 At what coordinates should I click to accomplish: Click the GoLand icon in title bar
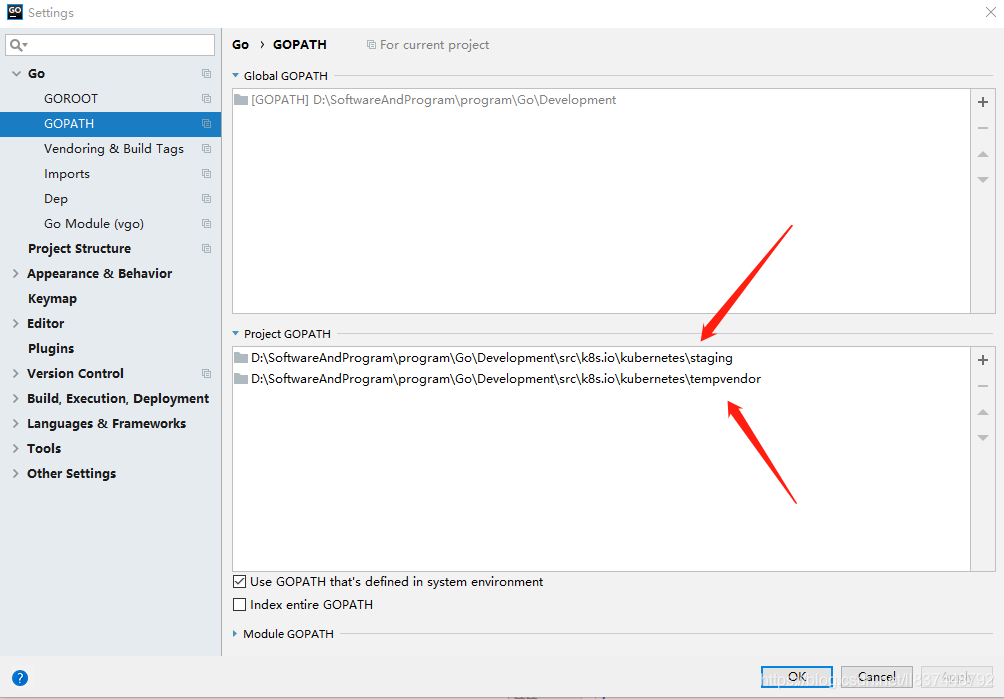[x=15, y=12]
